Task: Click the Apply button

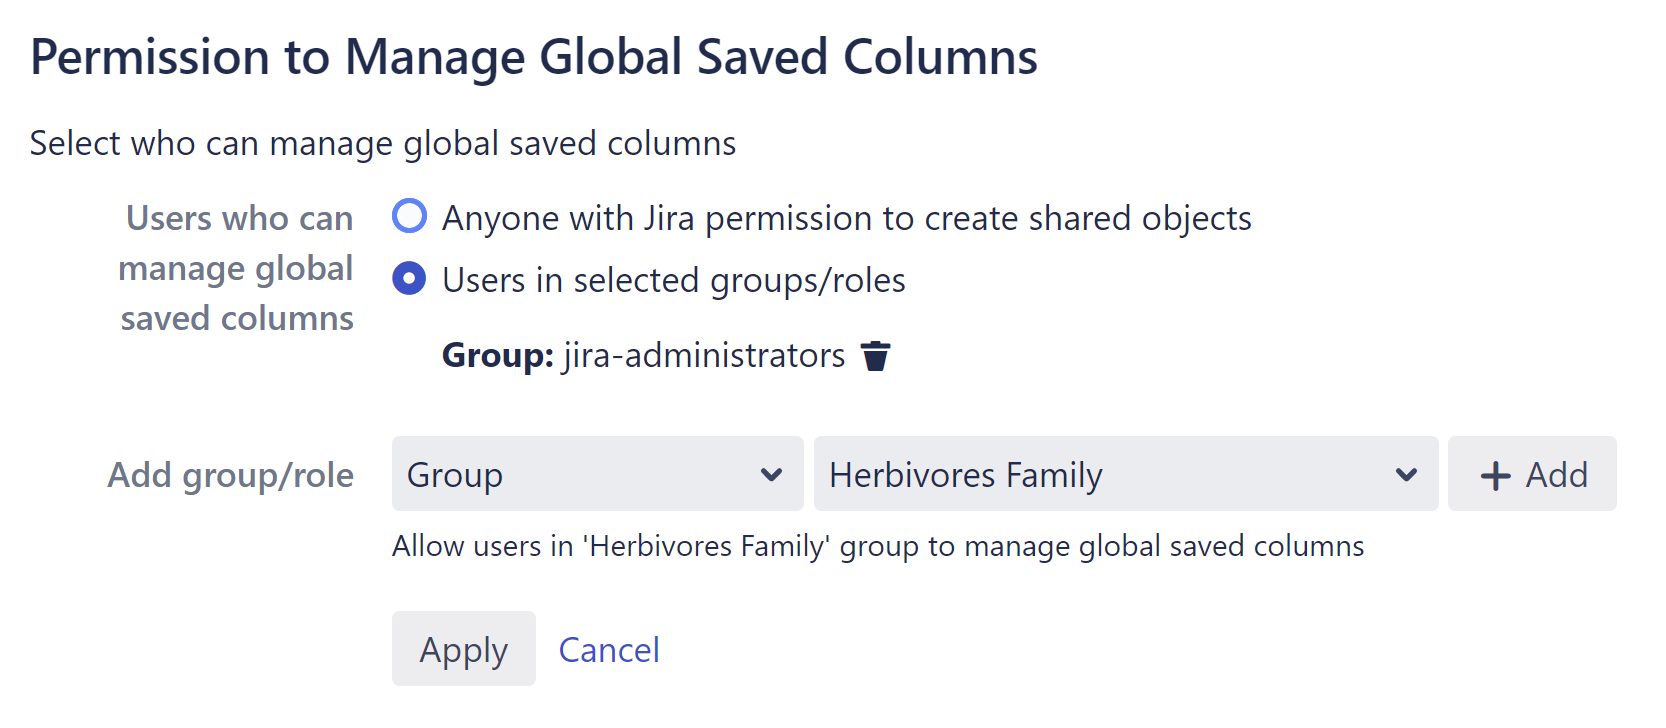Action: (463, 648)
